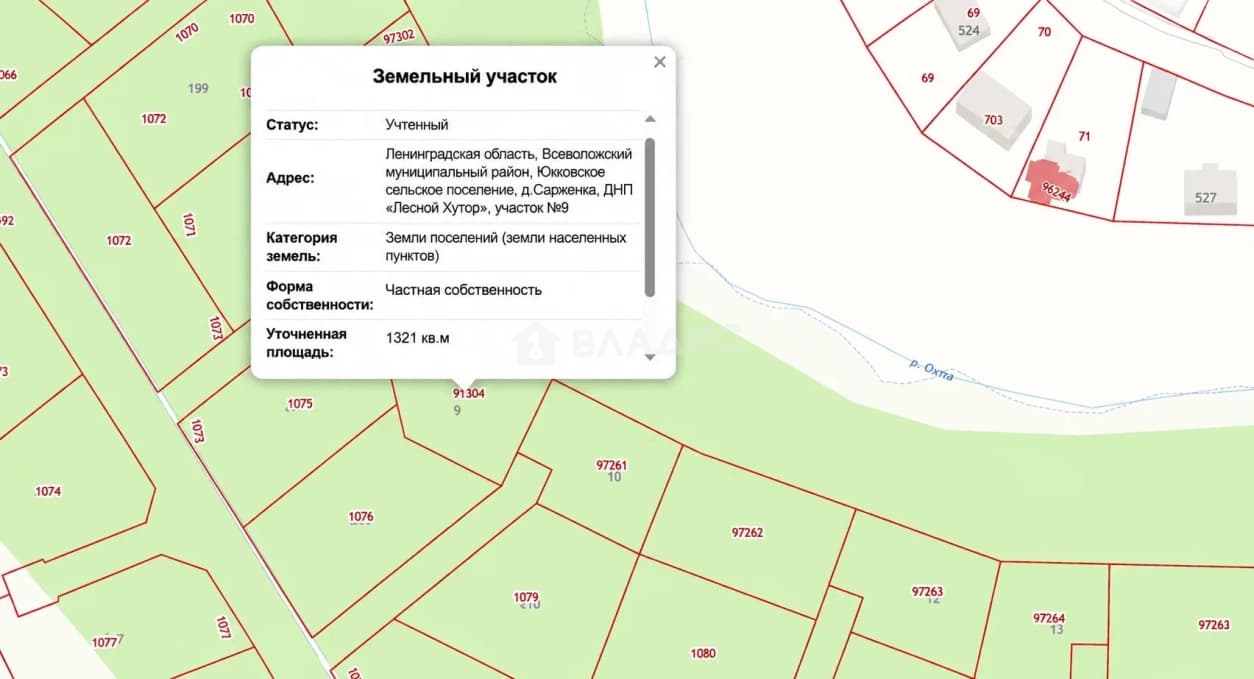Image resolution: width=1254 pixels, height=679 pixels.
Task: Click the 'Частная собственность' value
Action: tap(464, 290)
